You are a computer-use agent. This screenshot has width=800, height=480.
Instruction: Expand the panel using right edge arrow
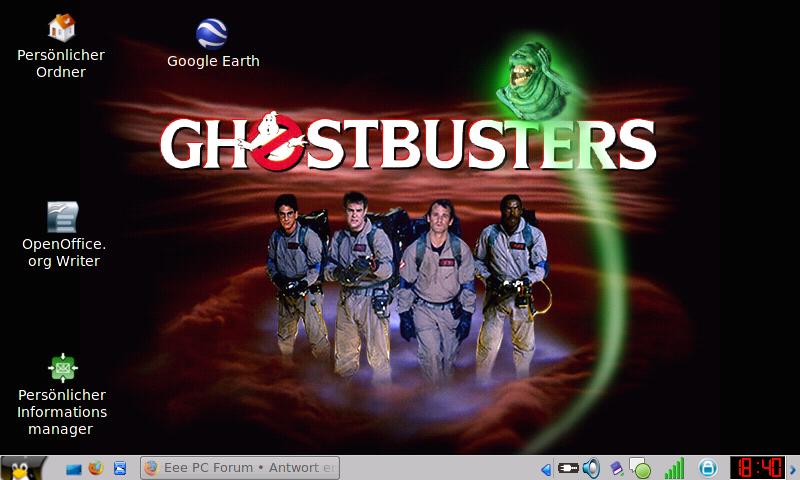point(794,468)
